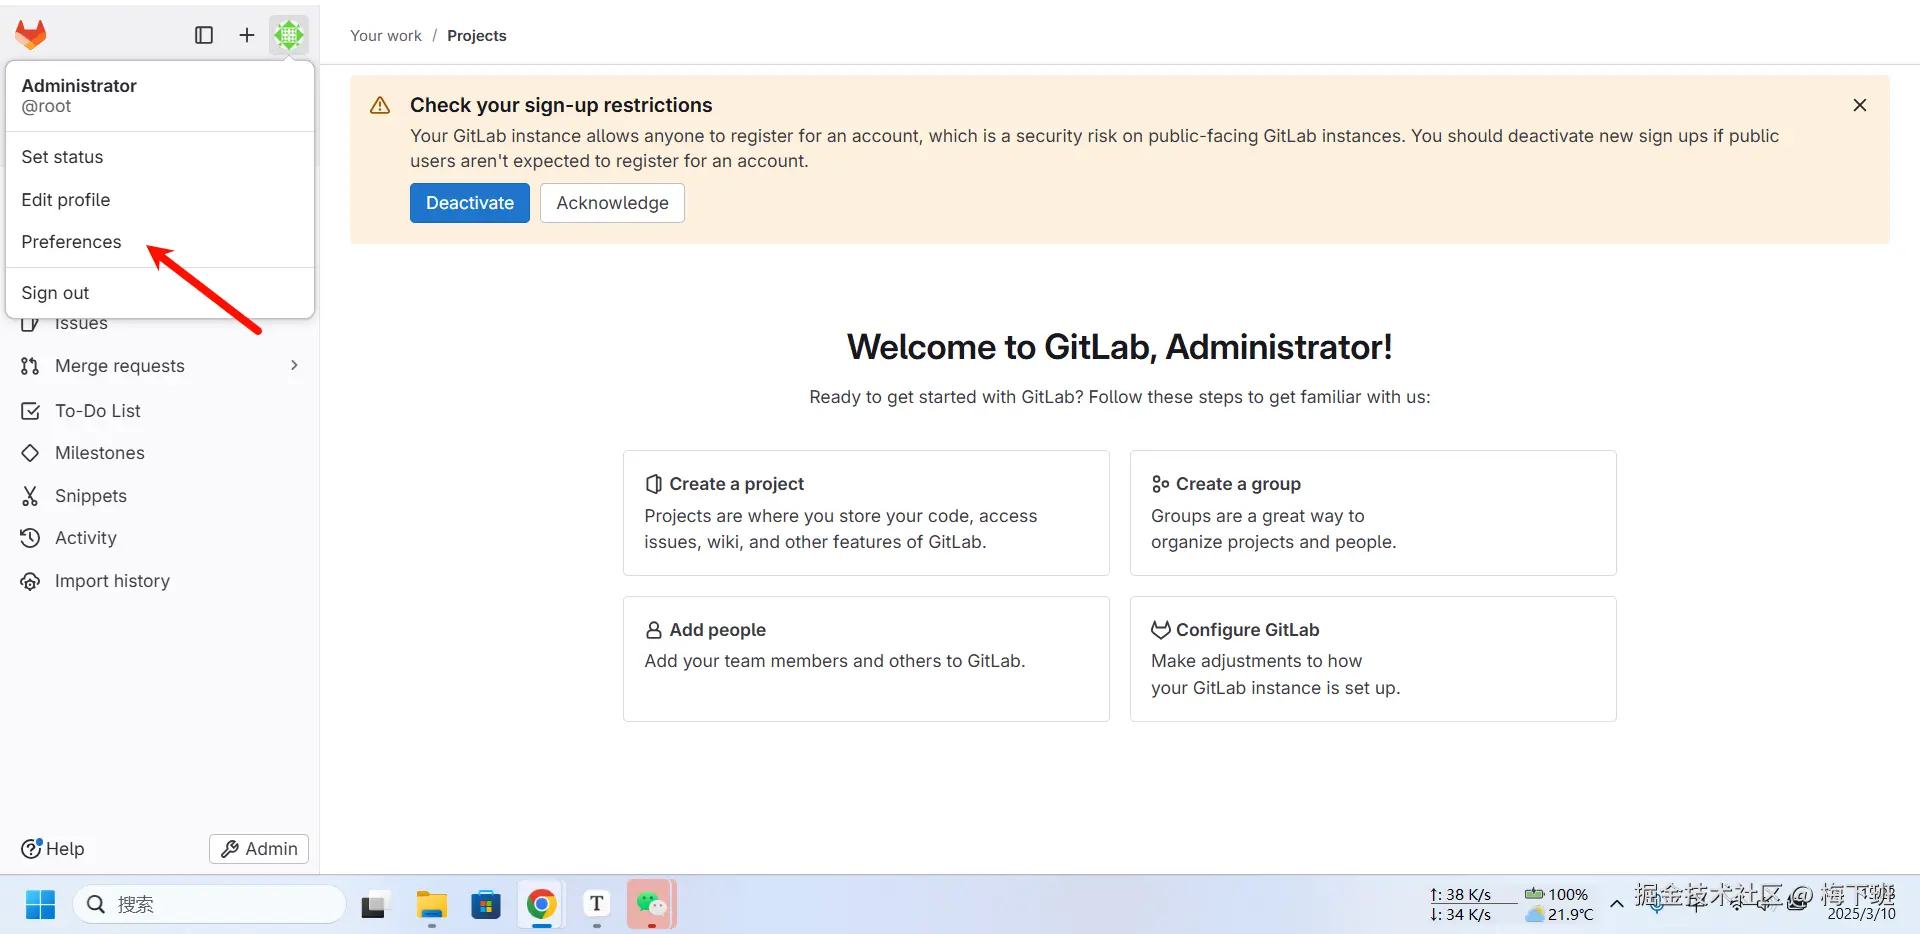The width and height of the screenshot is (1920, 934).
Task: Toggle the sidebar collapse icon
Action: pos(204,35)
